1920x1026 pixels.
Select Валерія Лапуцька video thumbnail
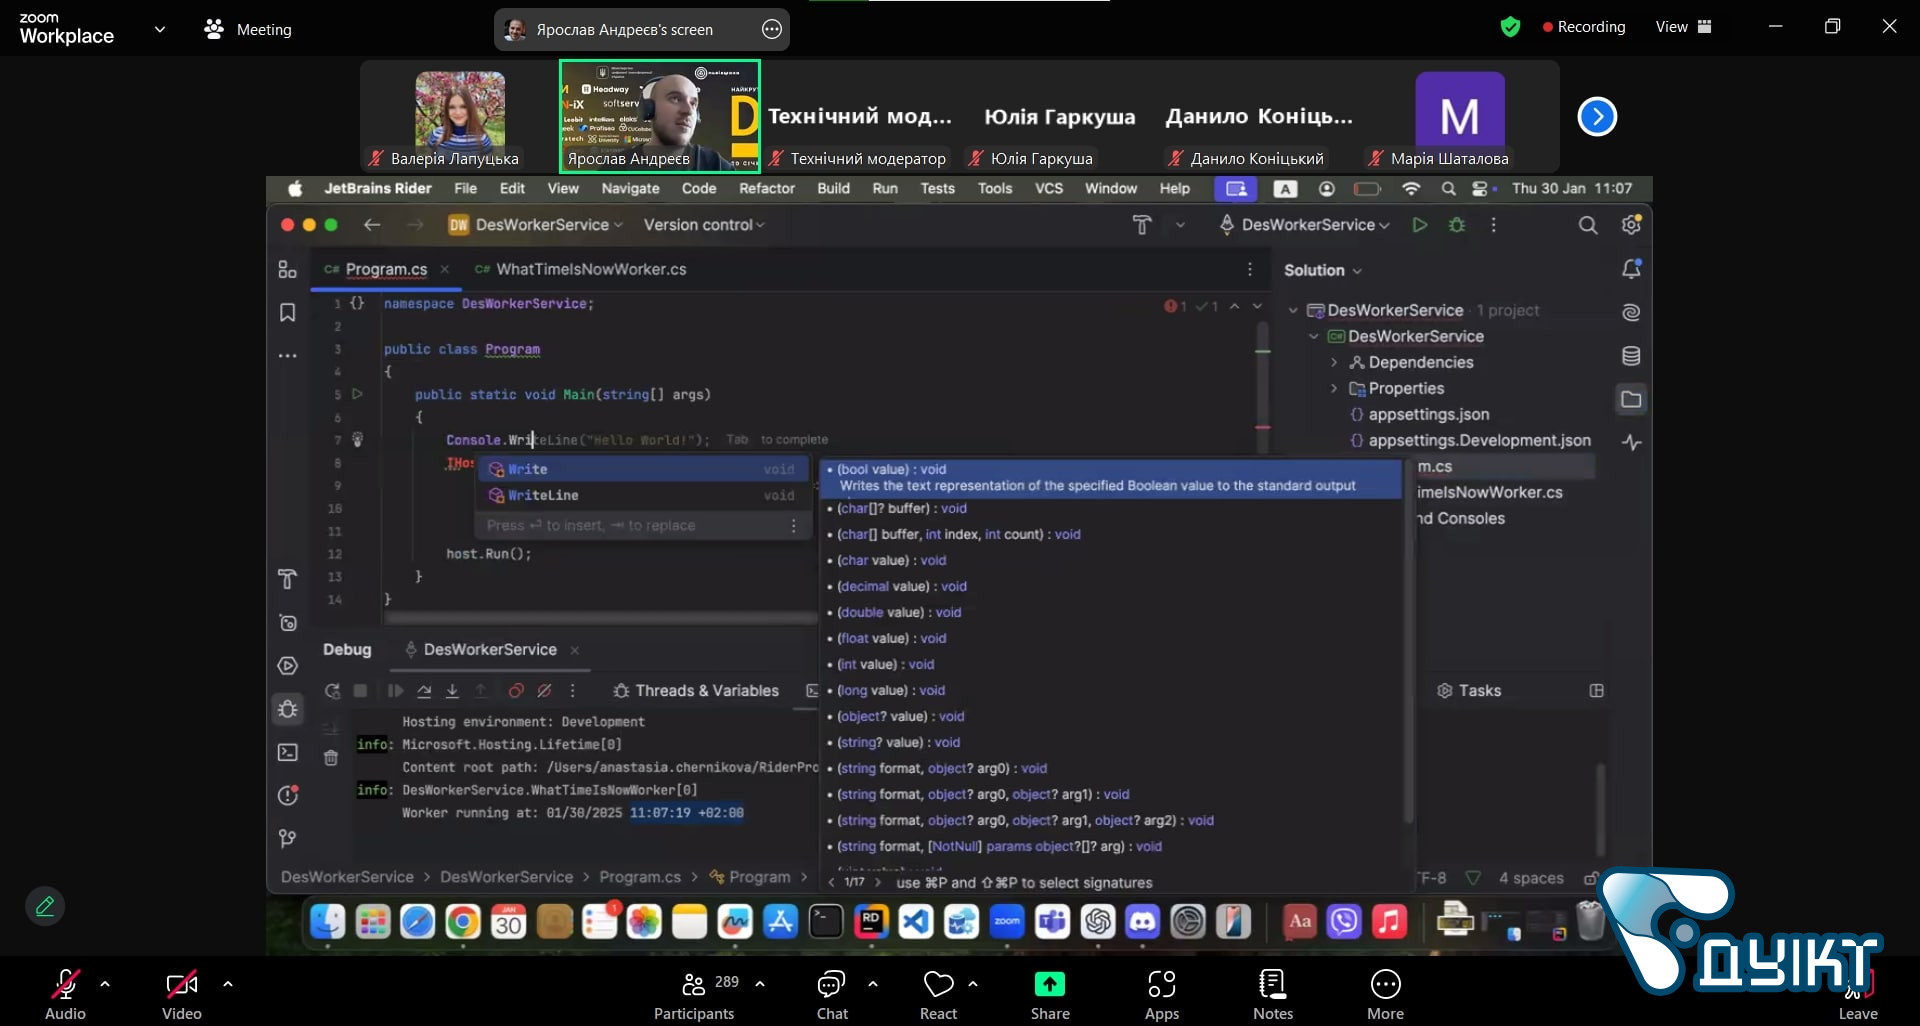point(460,116)
